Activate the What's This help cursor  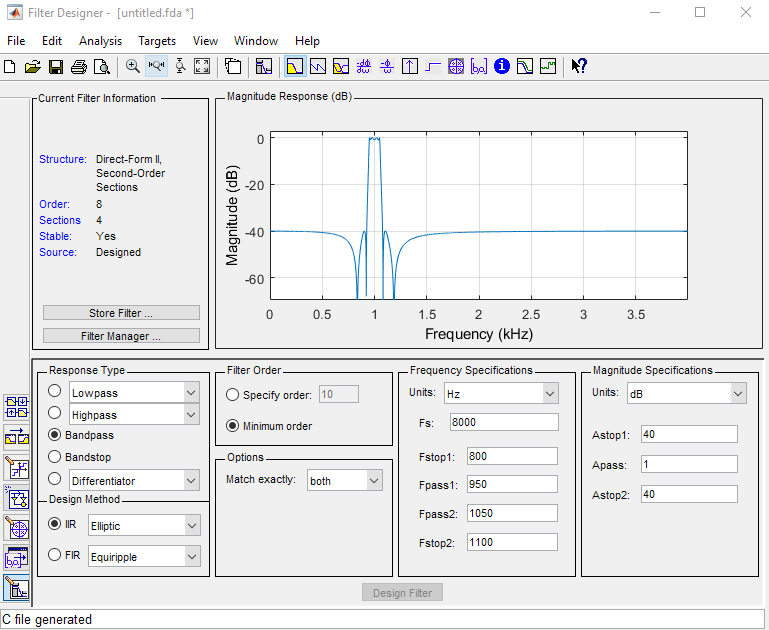pos(579,66)
